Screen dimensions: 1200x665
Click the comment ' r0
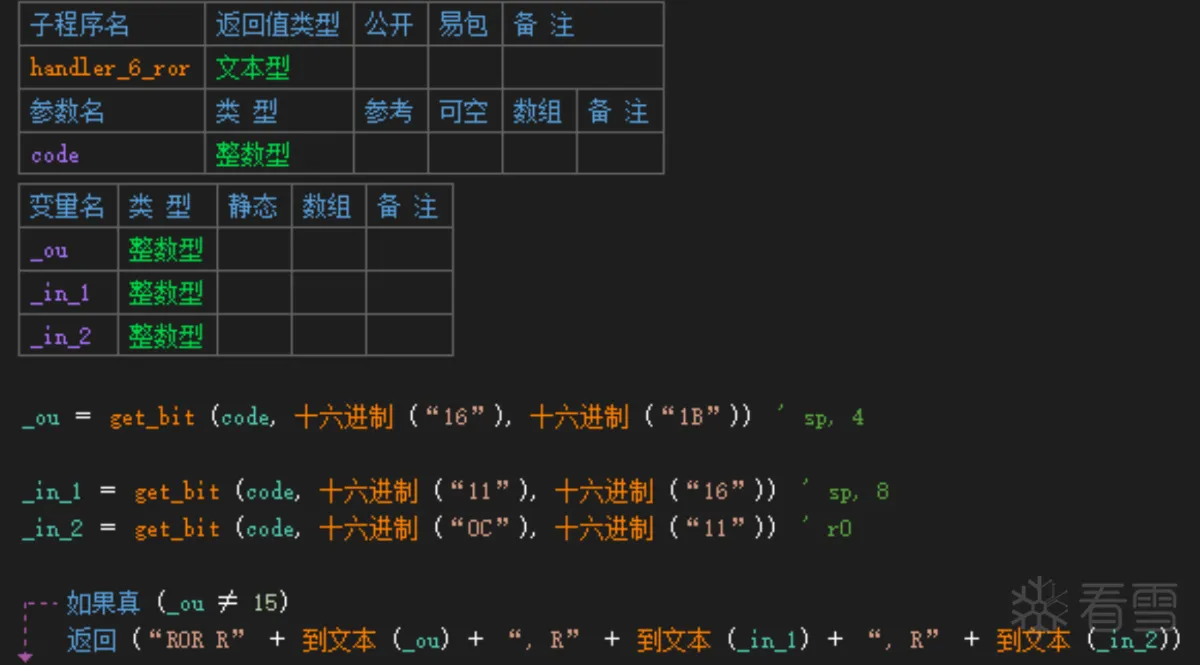828,529
